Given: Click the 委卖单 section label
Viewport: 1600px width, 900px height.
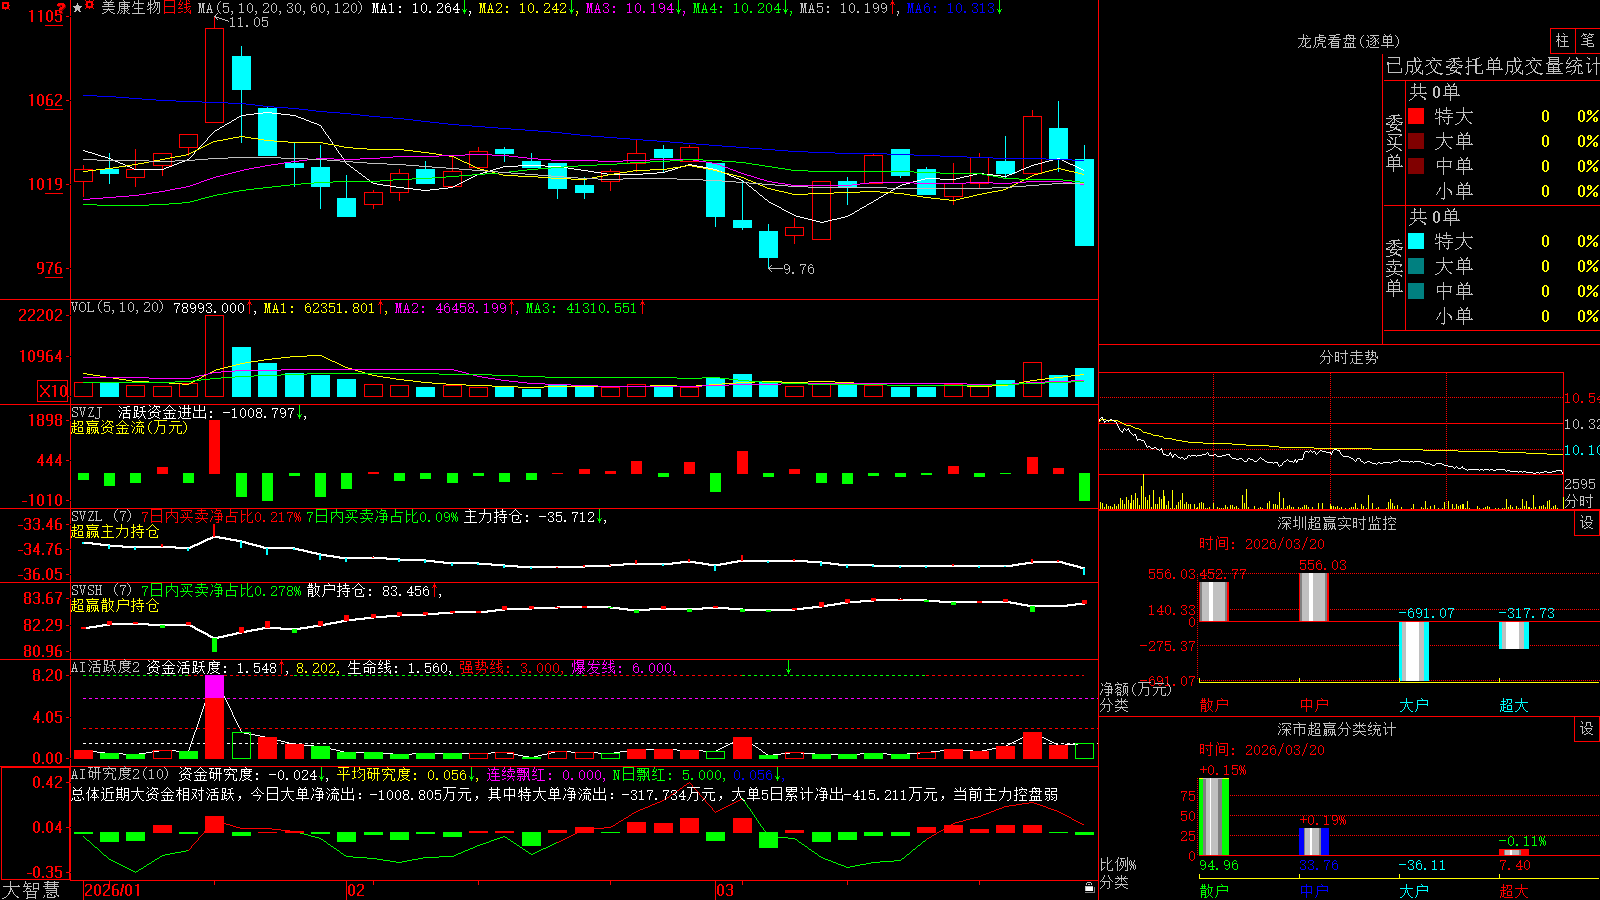Looking at the screenshot, I should coord(1394,267).
